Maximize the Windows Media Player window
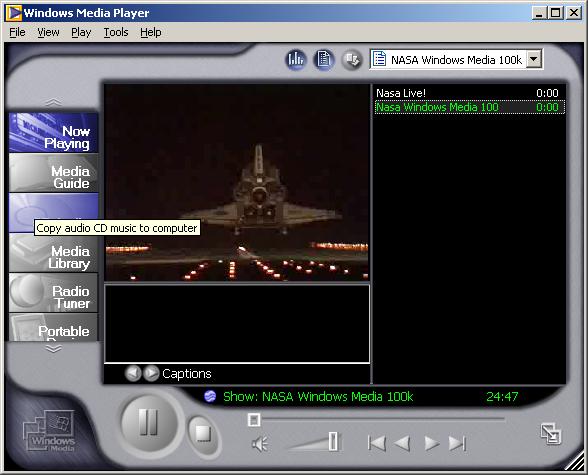 click(555, 13)
